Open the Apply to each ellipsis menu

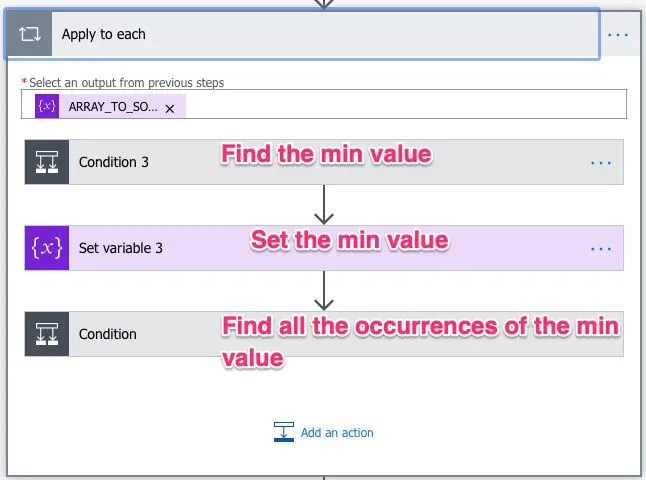coord(618,35)
